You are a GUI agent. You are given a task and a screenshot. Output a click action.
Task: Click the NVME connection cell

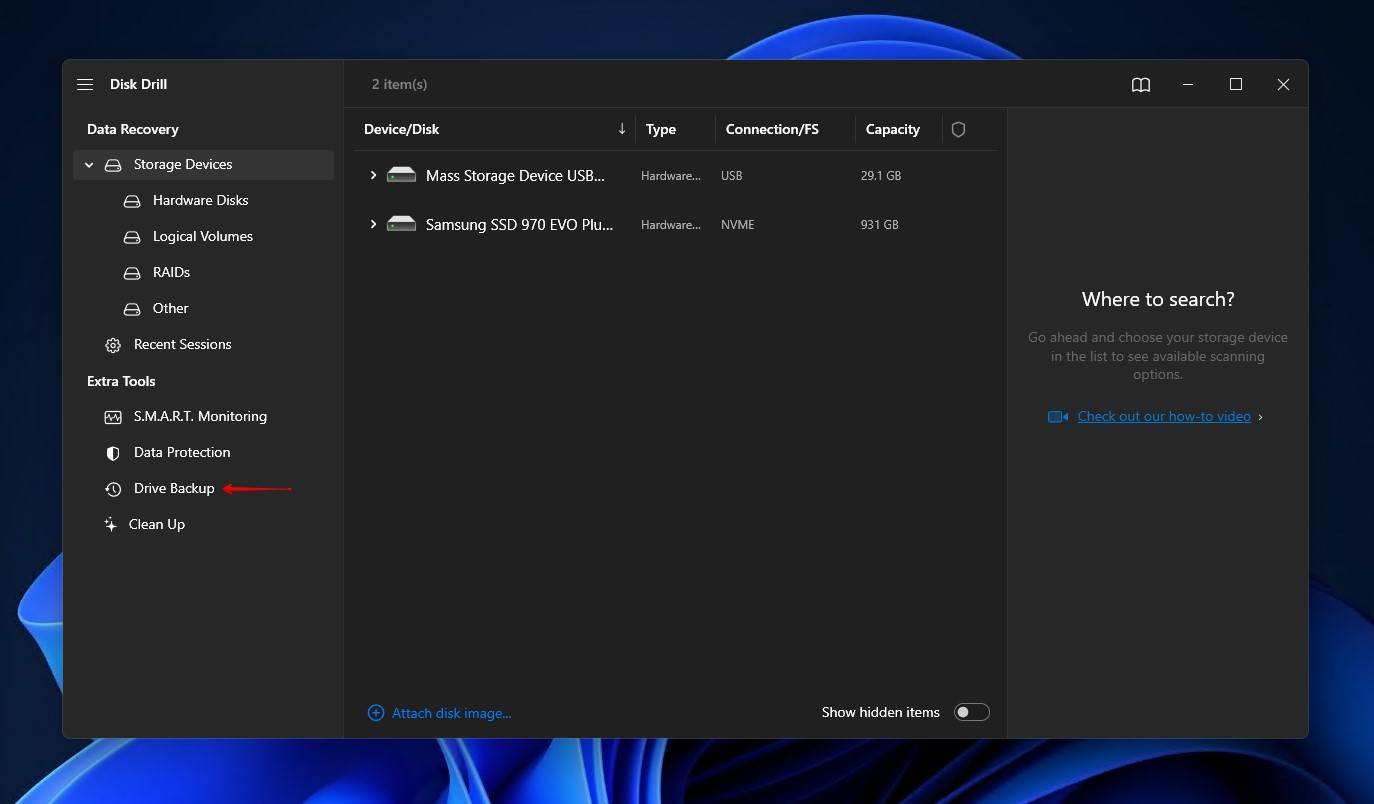[x=738, y=224]
